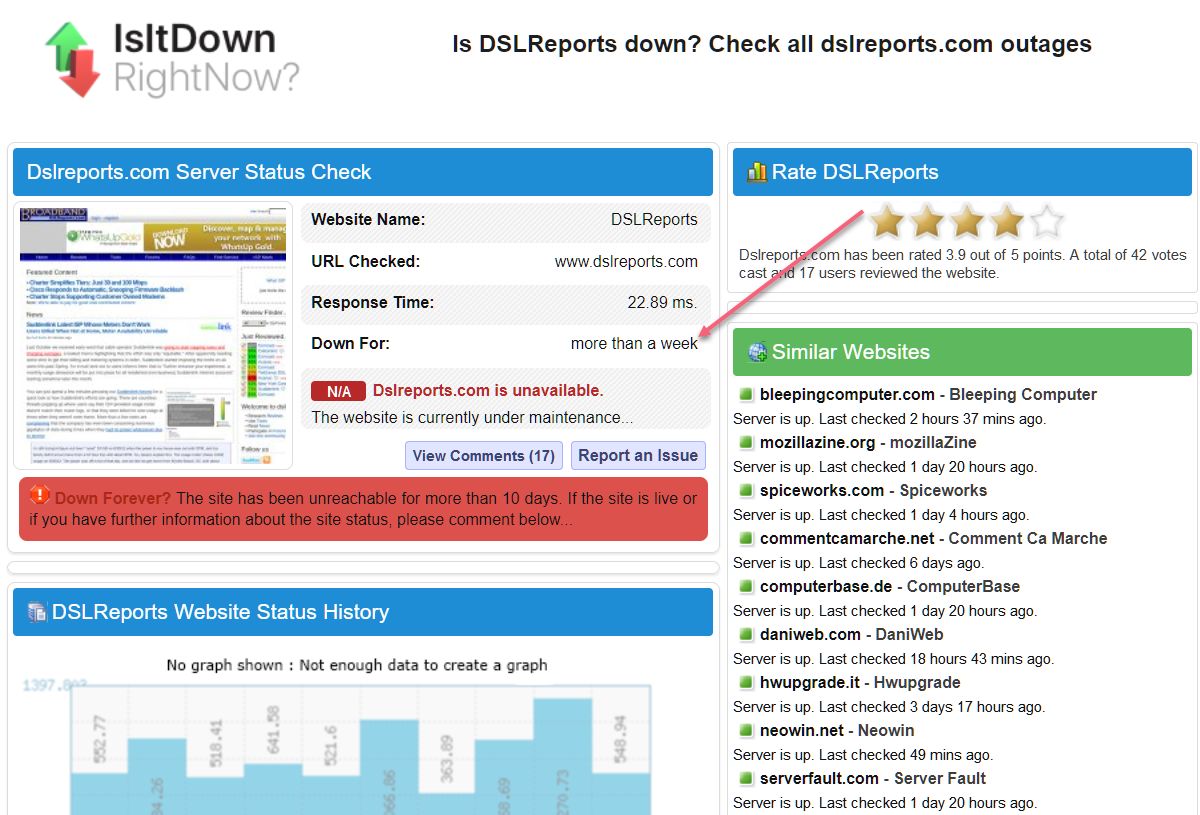
Task: Click 'Last checked 49 mins ago' status text
Action: coord(906,754)
